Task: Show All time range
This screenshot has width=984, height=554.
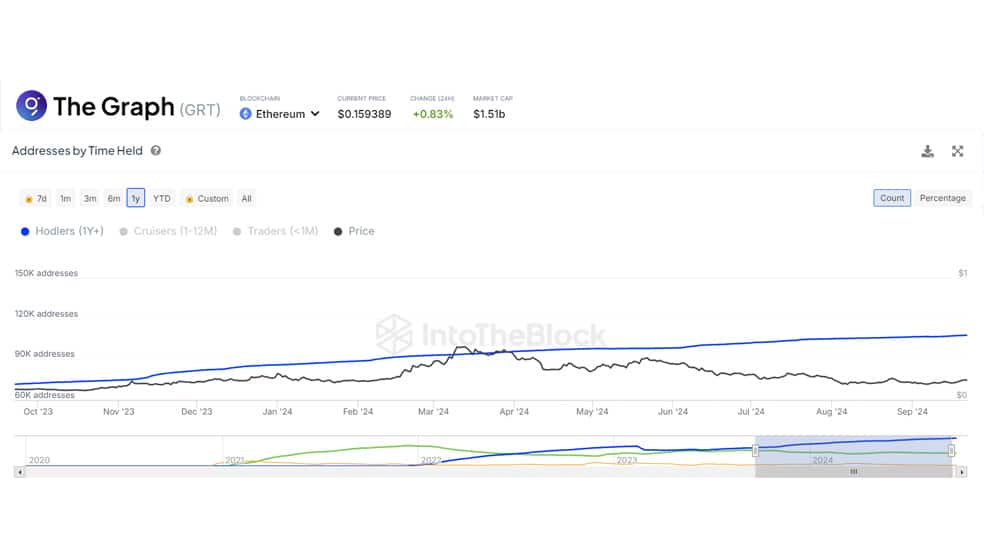Action: pos(247,198)
